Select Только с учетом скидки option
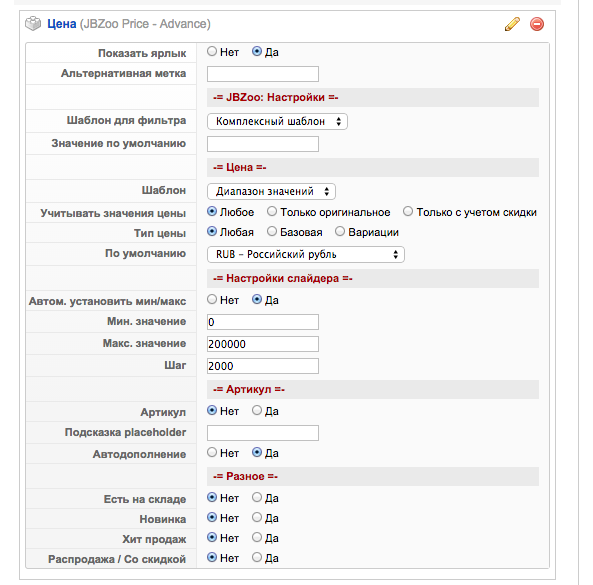 tap(408, 211)
